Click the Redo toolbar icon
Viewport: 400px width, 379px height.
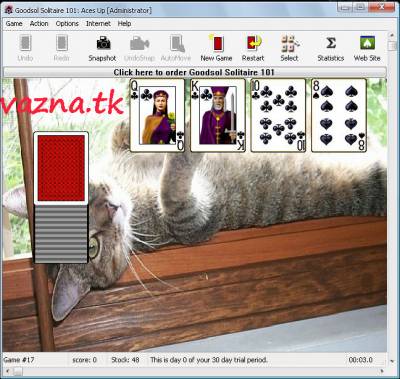tap(62, 44)
